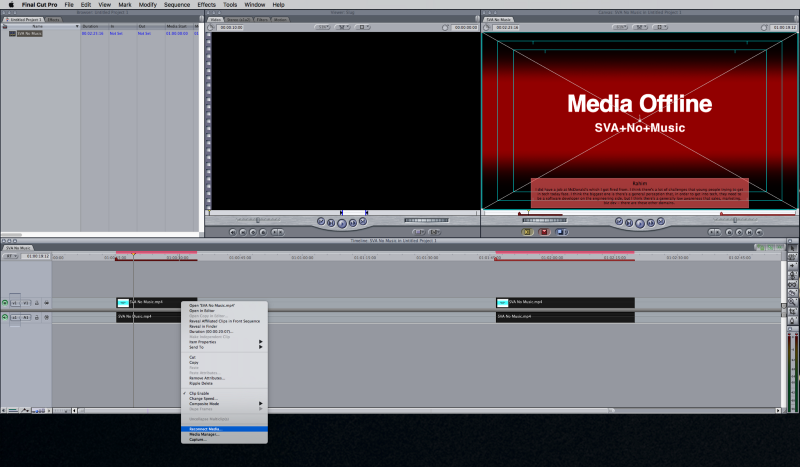Open the Effects menu in menu bar
This screenshot has height=467, width=800.
pos(207,5)
